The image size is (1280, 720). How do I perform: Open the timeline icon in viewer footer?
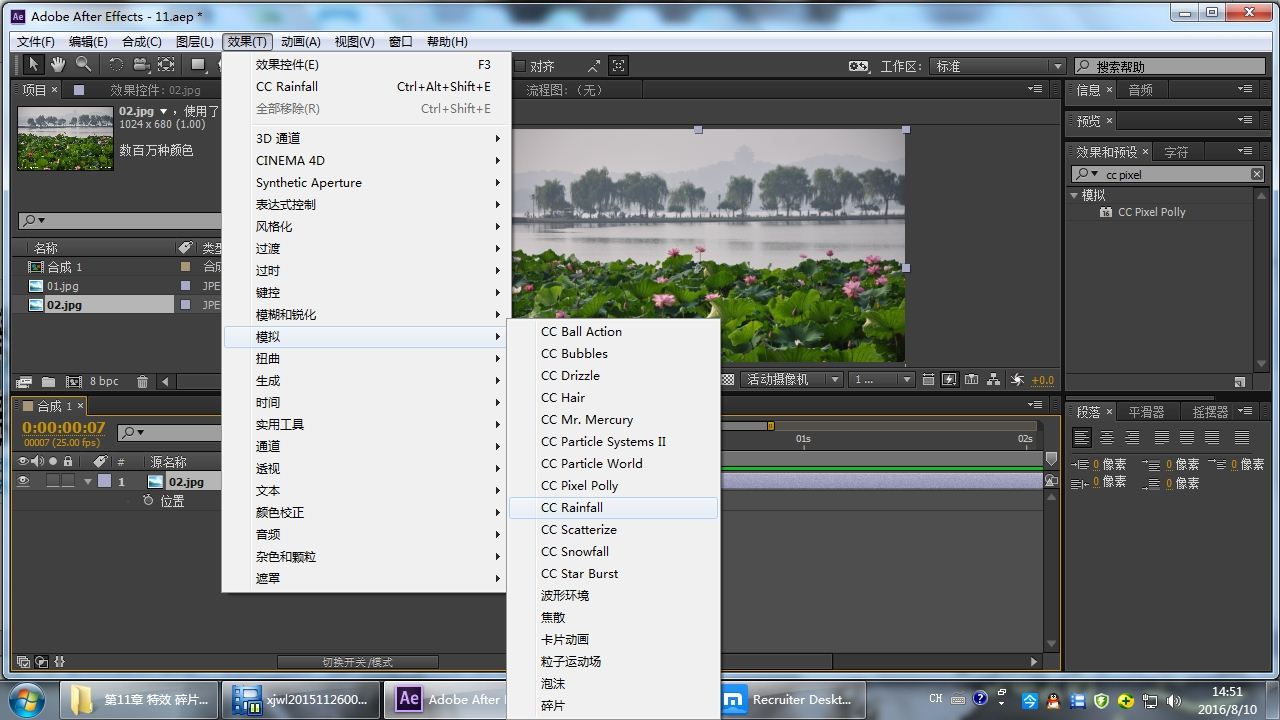(x=971, y=380)
